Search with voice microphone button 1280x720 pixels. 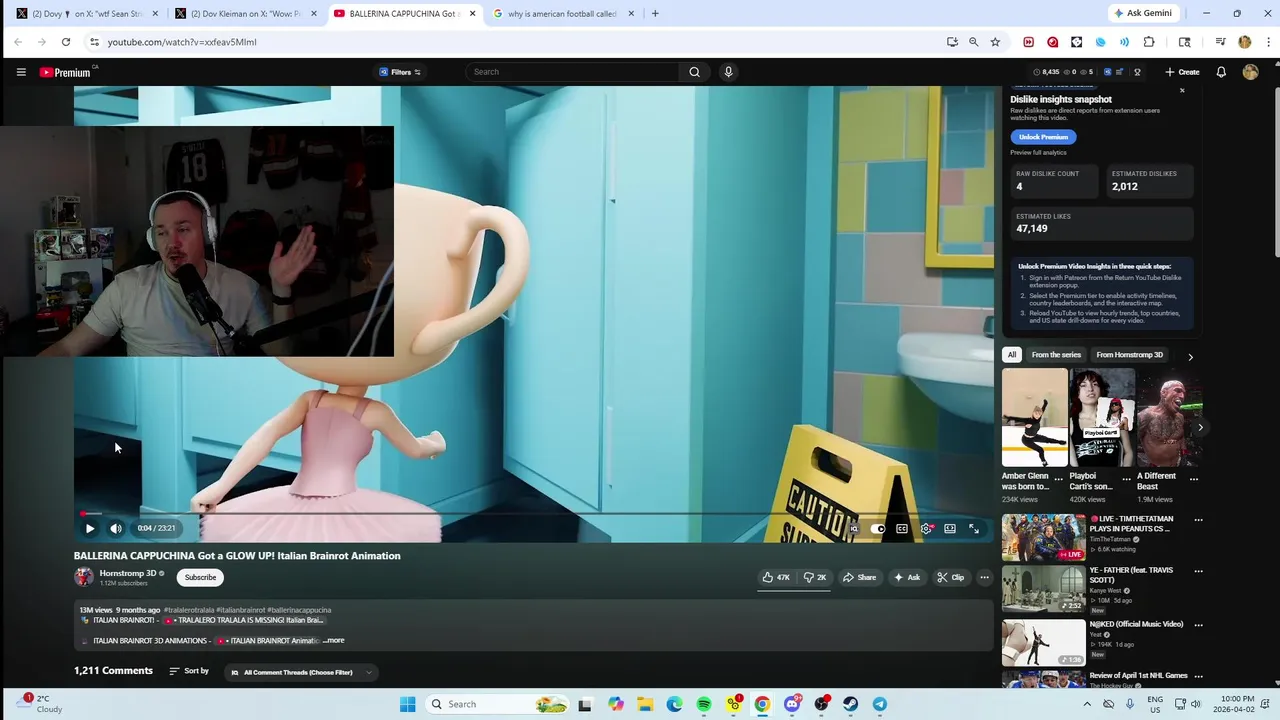coord(728,72)
